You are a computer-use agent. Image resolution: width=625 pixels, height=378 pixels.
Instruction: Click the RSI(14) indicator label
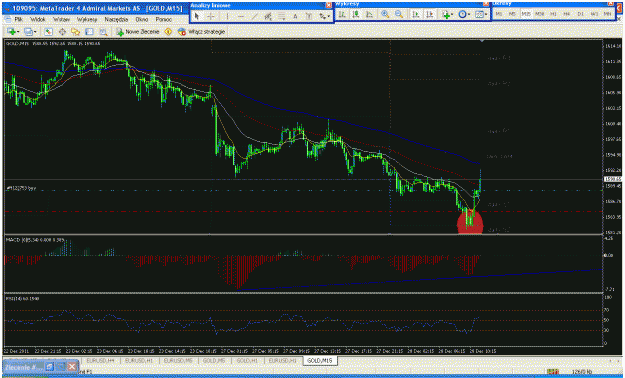tap(22, 298)
